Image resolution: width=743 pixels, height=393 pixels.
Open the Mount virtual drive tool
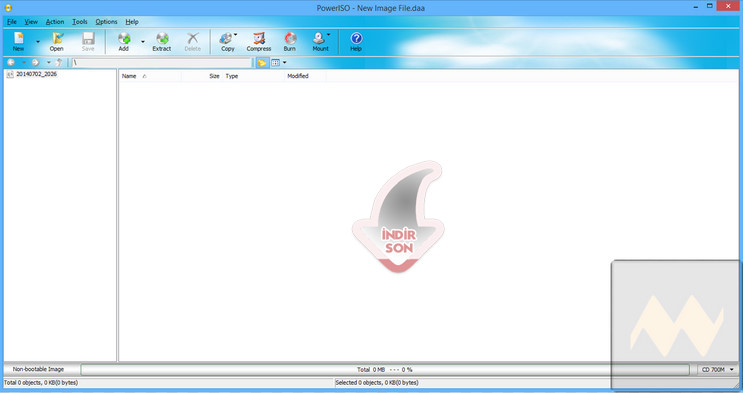point(320,42)
